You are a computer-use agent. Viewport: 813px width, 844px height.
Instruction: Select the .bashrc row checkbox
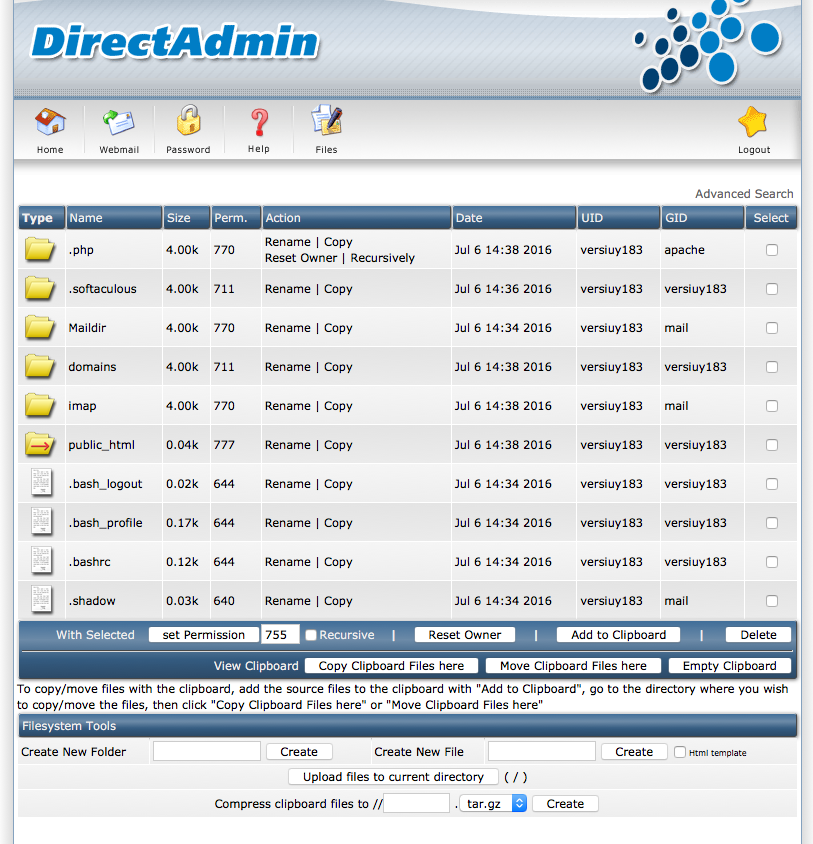pyautogui.click(x=772, y=562)
